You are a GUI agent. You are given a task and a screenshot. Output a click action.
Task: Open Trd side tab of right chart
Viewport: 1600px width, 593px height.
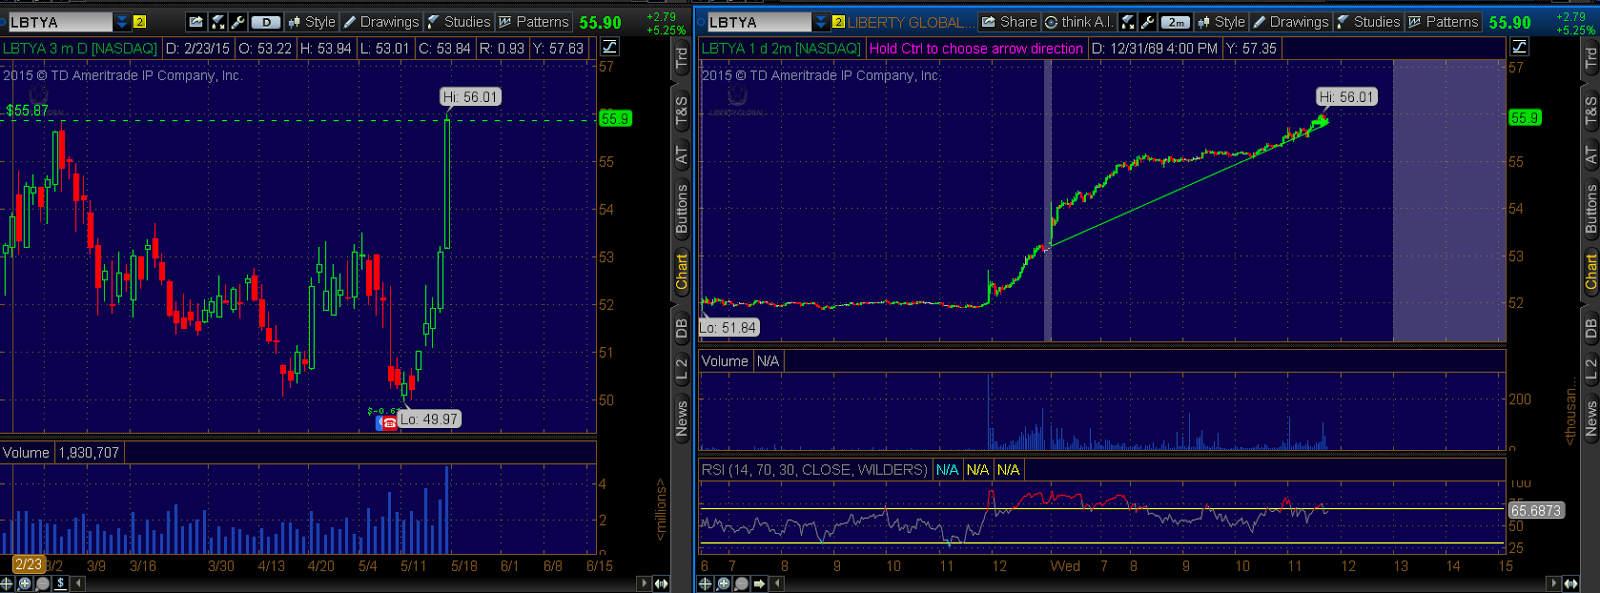pyautogui.click(x=1590, y=59)
